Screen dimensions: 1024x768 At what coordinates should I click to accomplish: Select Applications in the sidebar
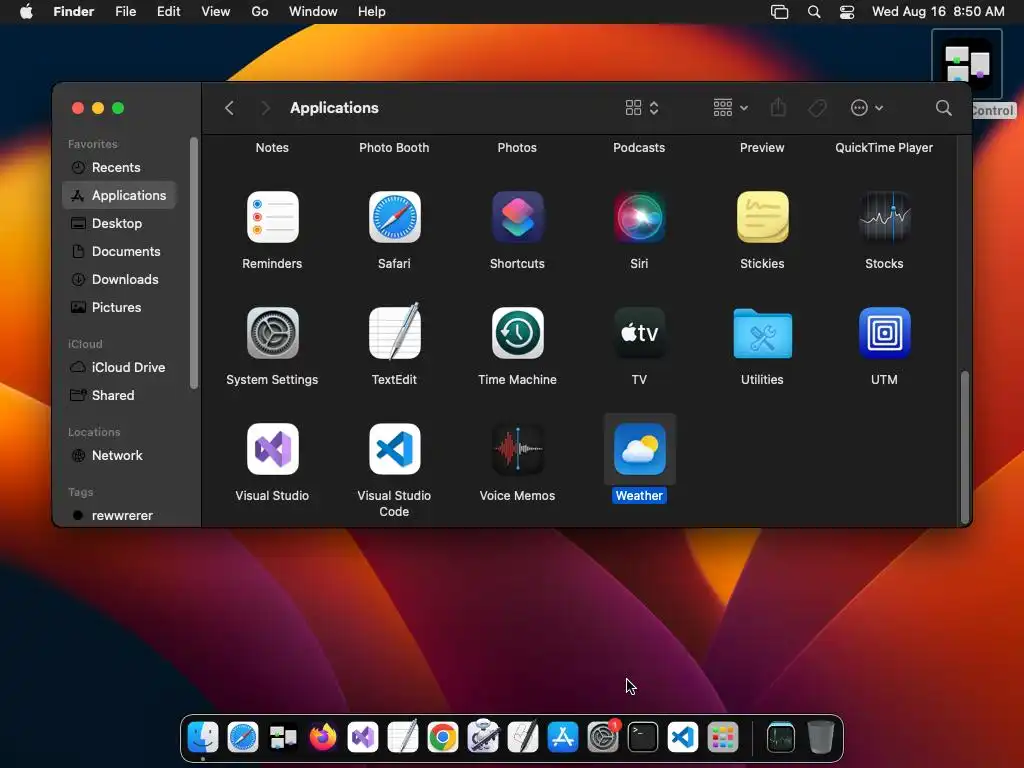(119, 195)
